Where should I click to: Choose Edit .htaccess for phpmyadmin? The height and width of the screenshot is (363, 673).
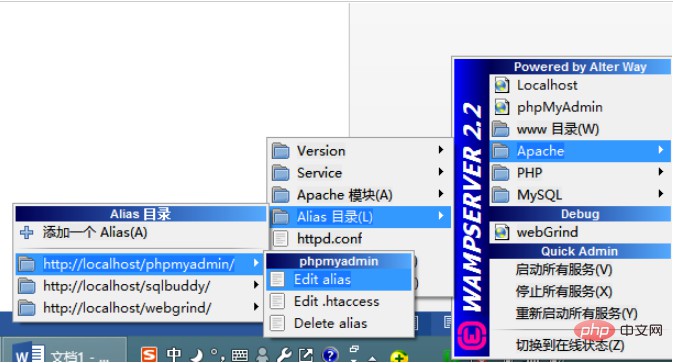(339, 301)
